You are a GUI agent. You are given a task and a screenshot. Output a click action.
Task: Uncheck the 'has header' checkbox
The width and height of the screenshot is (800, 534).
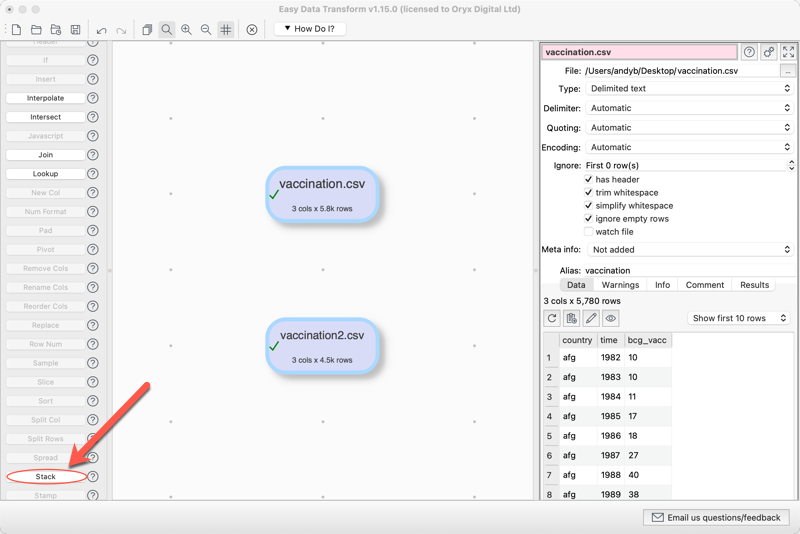[x=588, y=180]
